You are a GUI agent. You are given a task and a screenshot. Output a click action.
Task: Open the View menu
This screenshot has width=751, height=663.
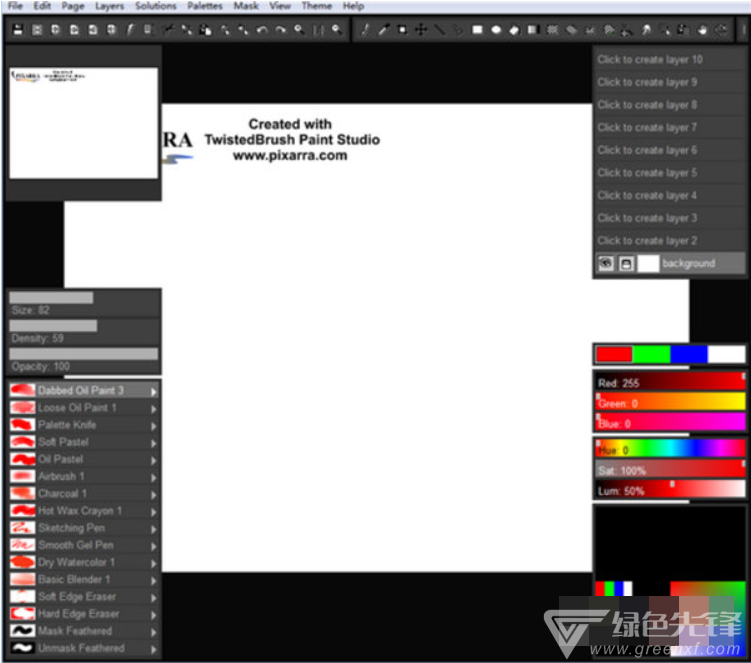pyautogui.click(x=280, y=6)
